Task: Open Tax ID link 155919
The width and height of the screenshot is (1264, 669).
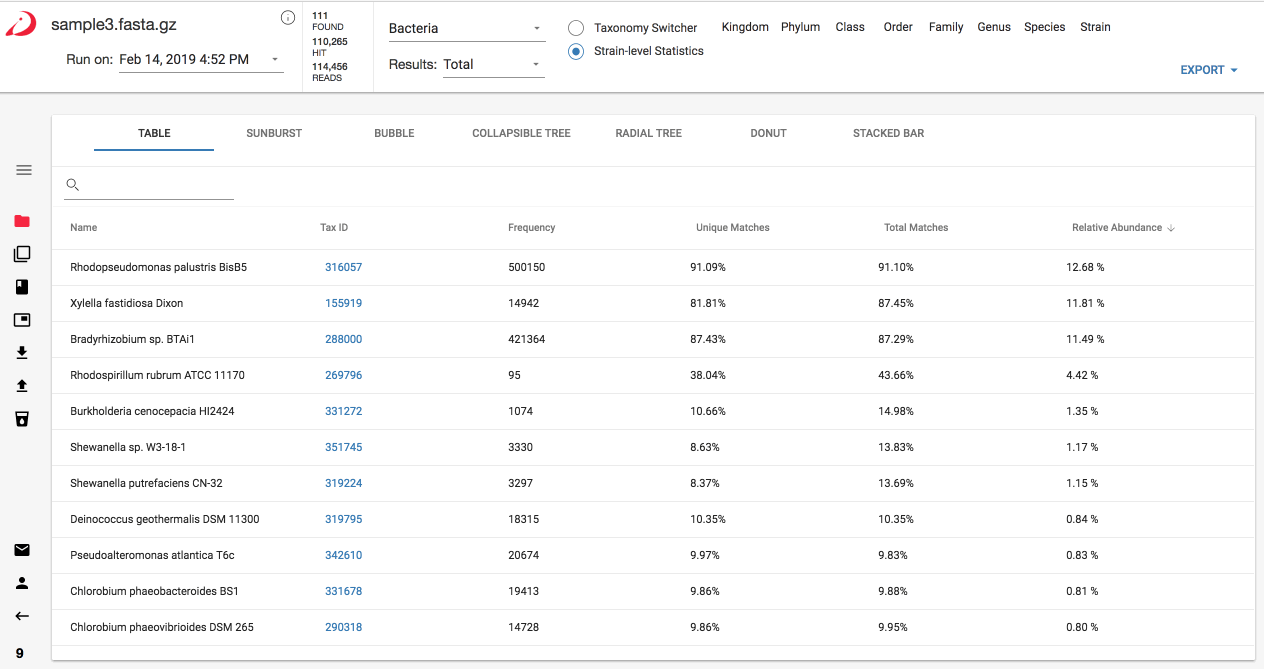Action: point(343,303)
